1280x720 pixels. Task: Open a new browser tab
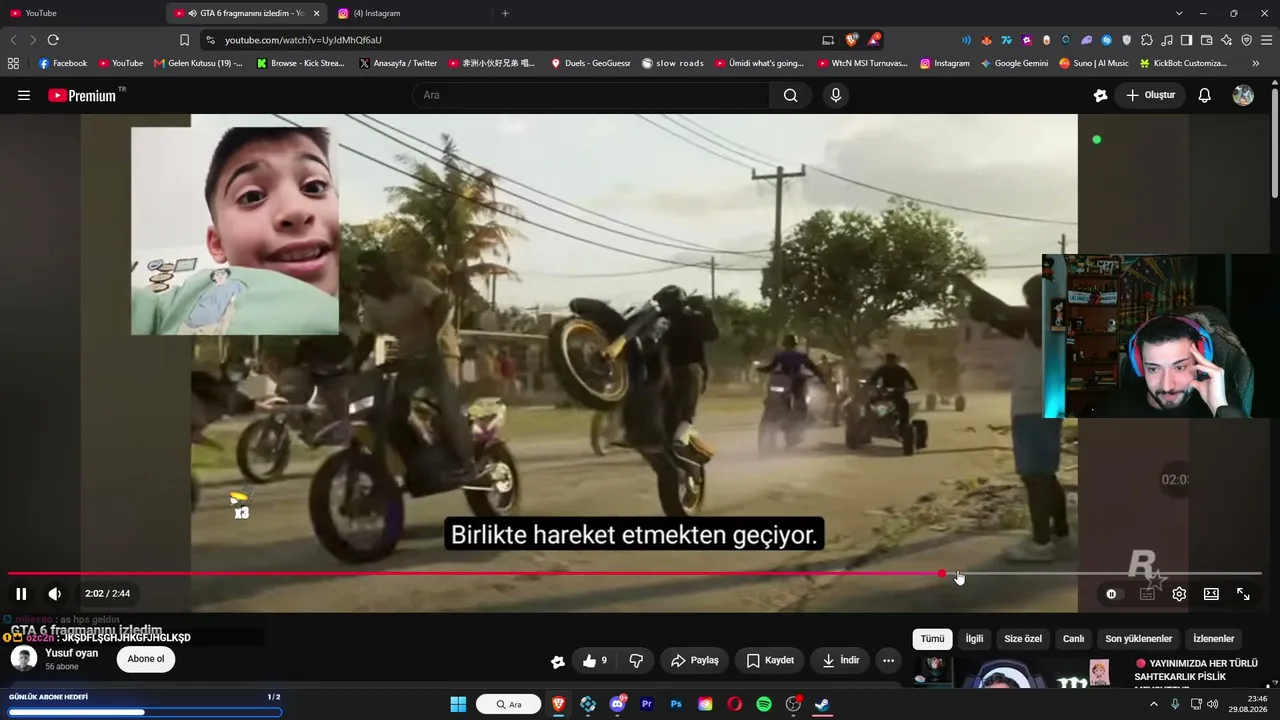[x=505, y=13]
